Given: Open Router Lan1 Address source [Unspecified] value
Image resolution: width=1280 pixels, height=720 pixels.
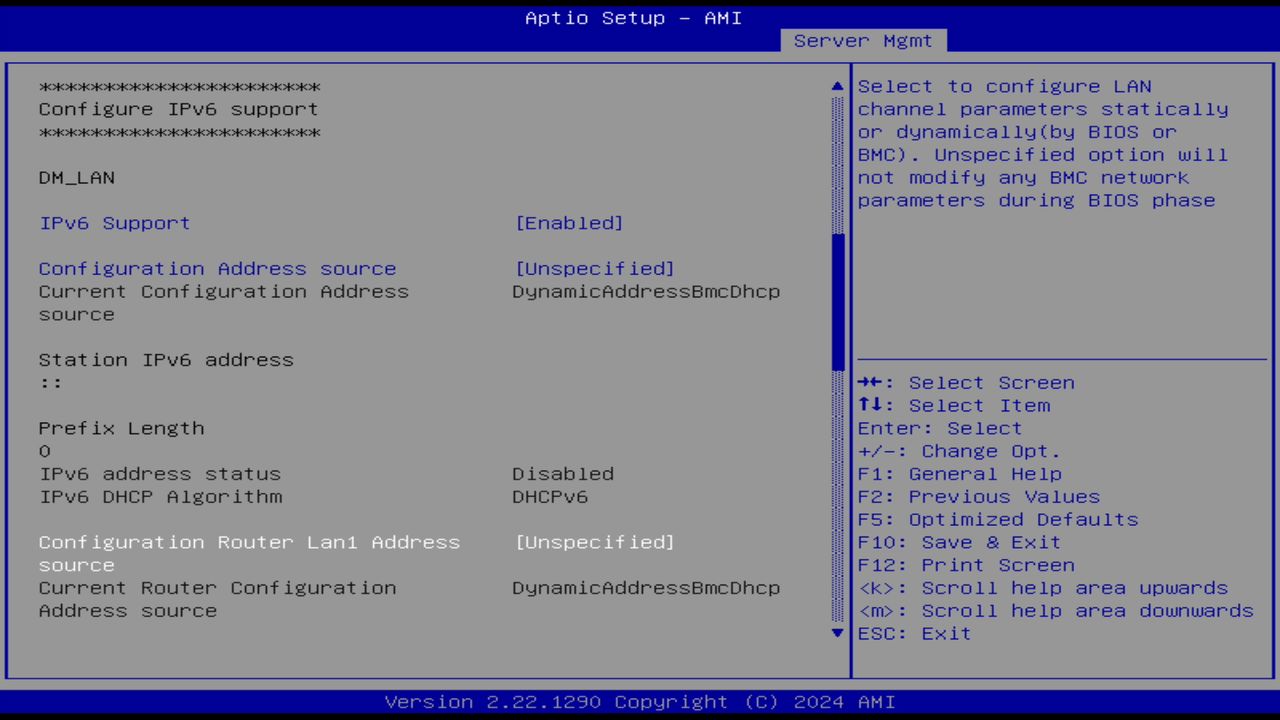Looking at the screenshot, I should coord(595,542).
